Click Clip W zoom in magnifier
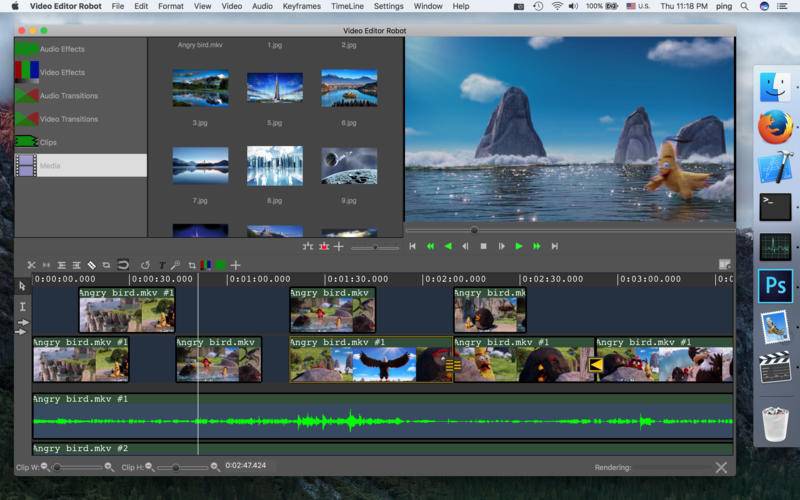This screenshot has height=500, width=800. point(109,467)
